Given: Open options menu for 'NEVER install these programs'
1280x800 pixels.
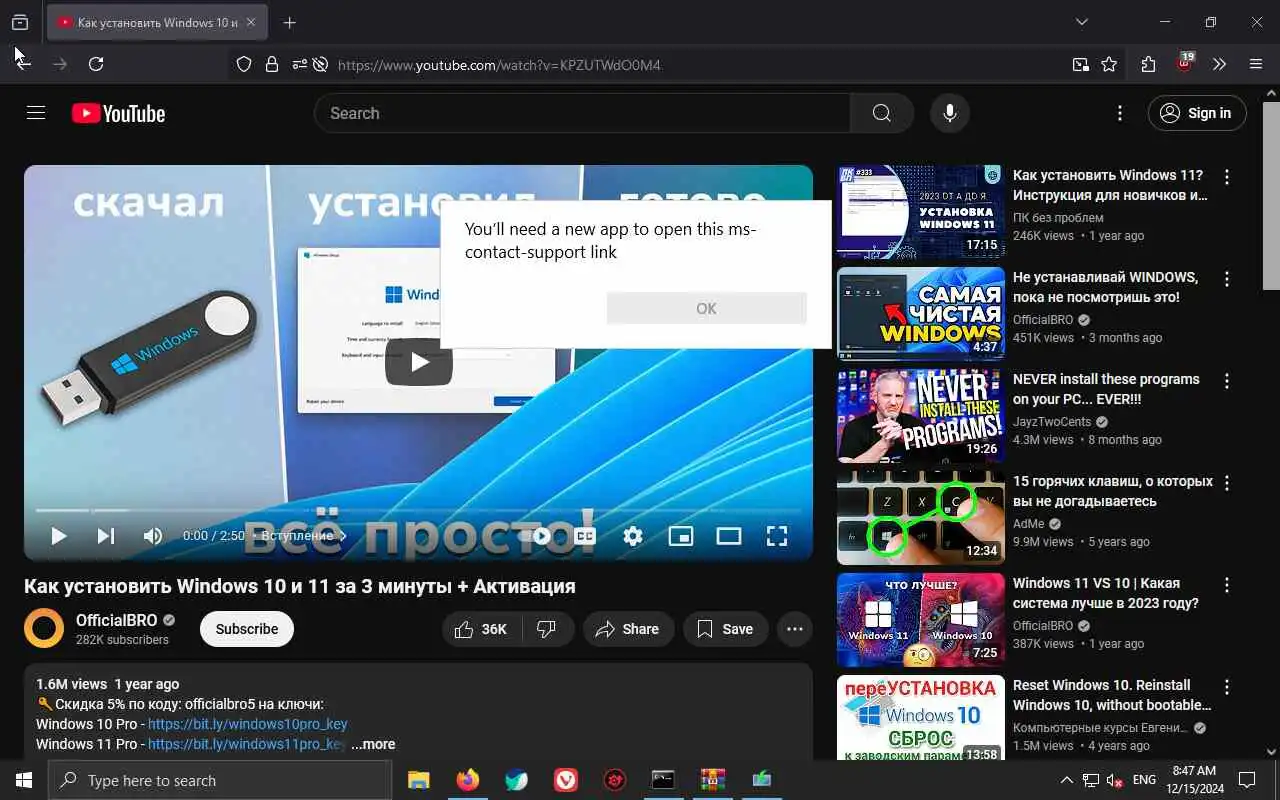Looking at the screenshot, I should pyautogui.click(x=1227, y=381).
